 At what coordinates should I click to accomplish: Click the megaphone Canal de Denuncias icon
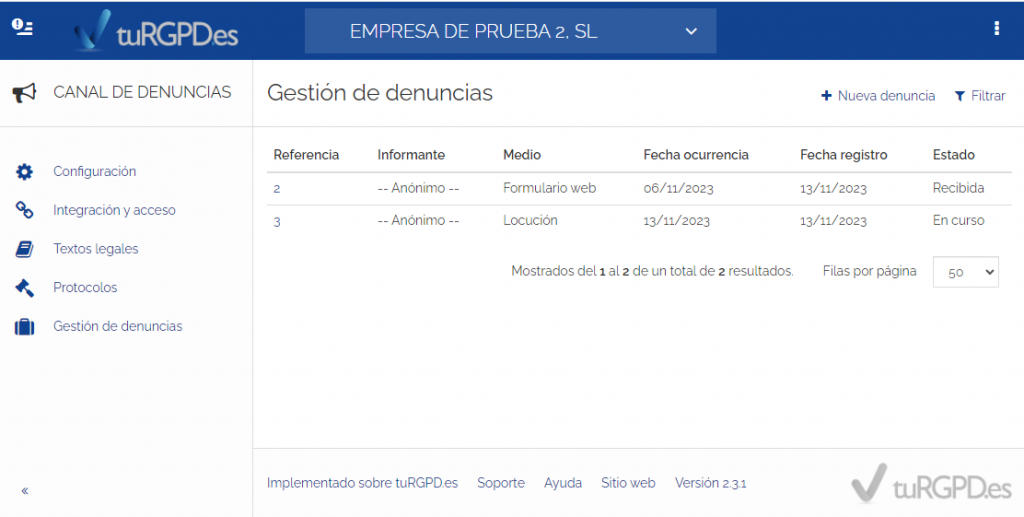click(24, 93)
